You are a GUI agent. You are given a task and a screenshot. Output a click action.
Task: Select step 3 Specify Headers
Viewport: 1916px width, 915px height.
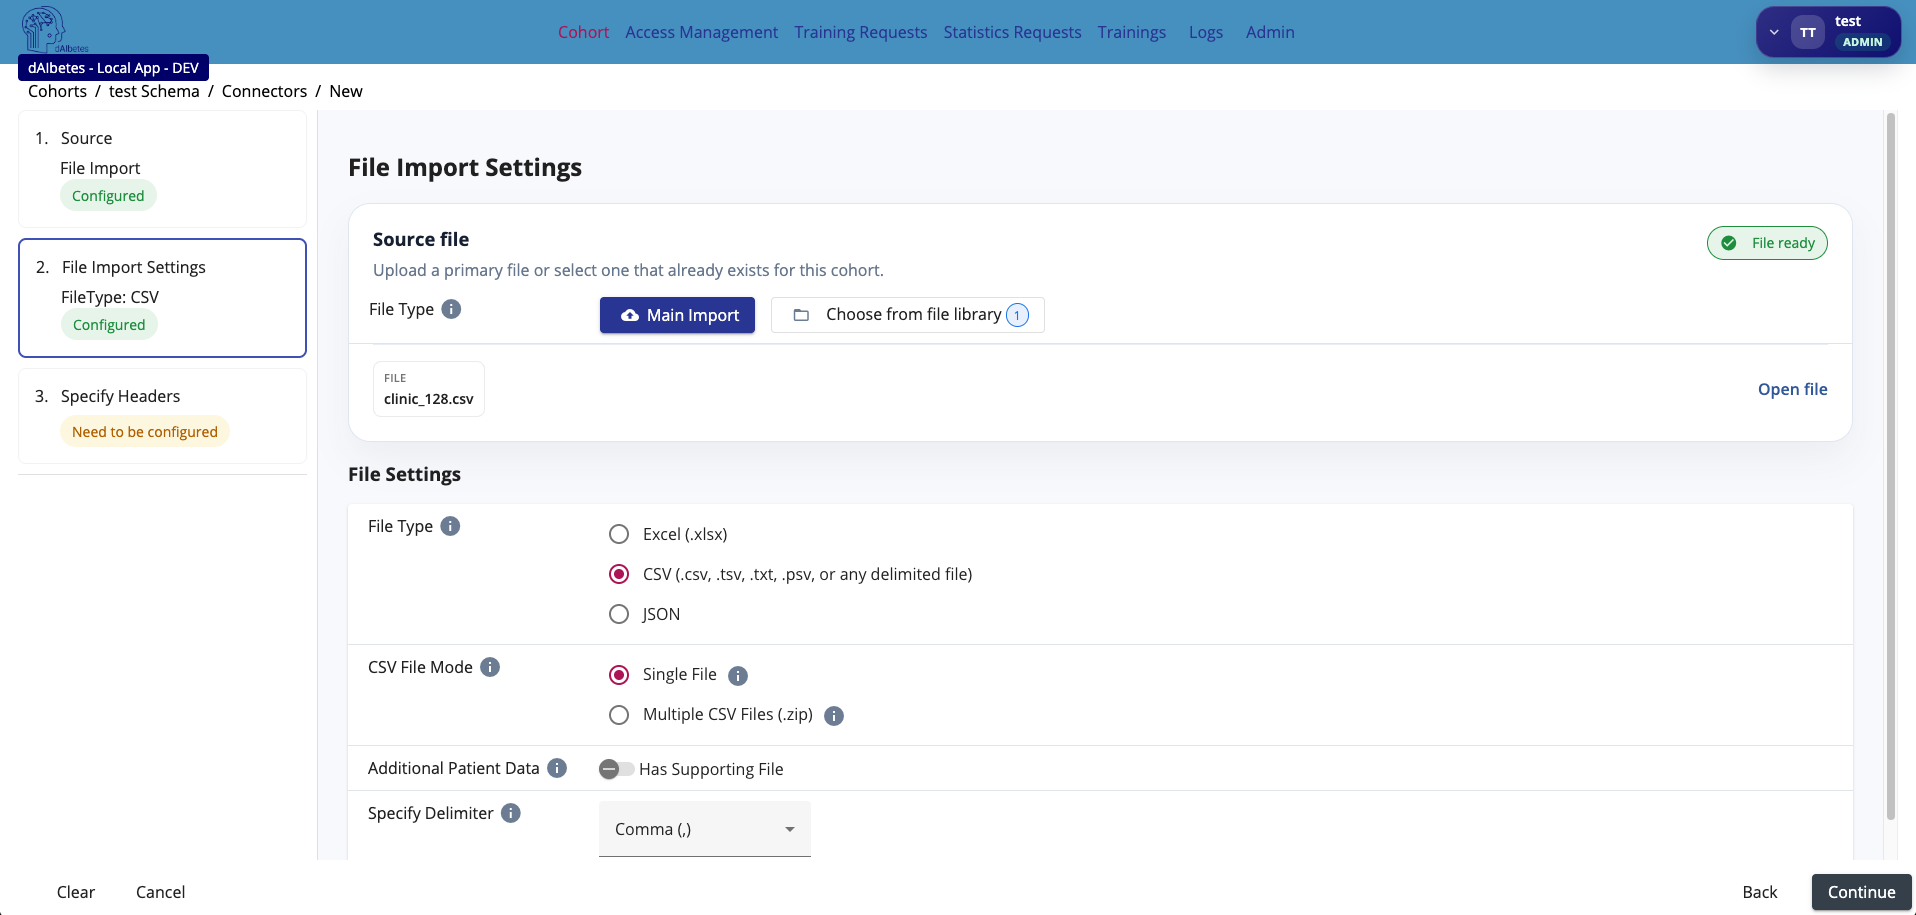click(162, 416)
